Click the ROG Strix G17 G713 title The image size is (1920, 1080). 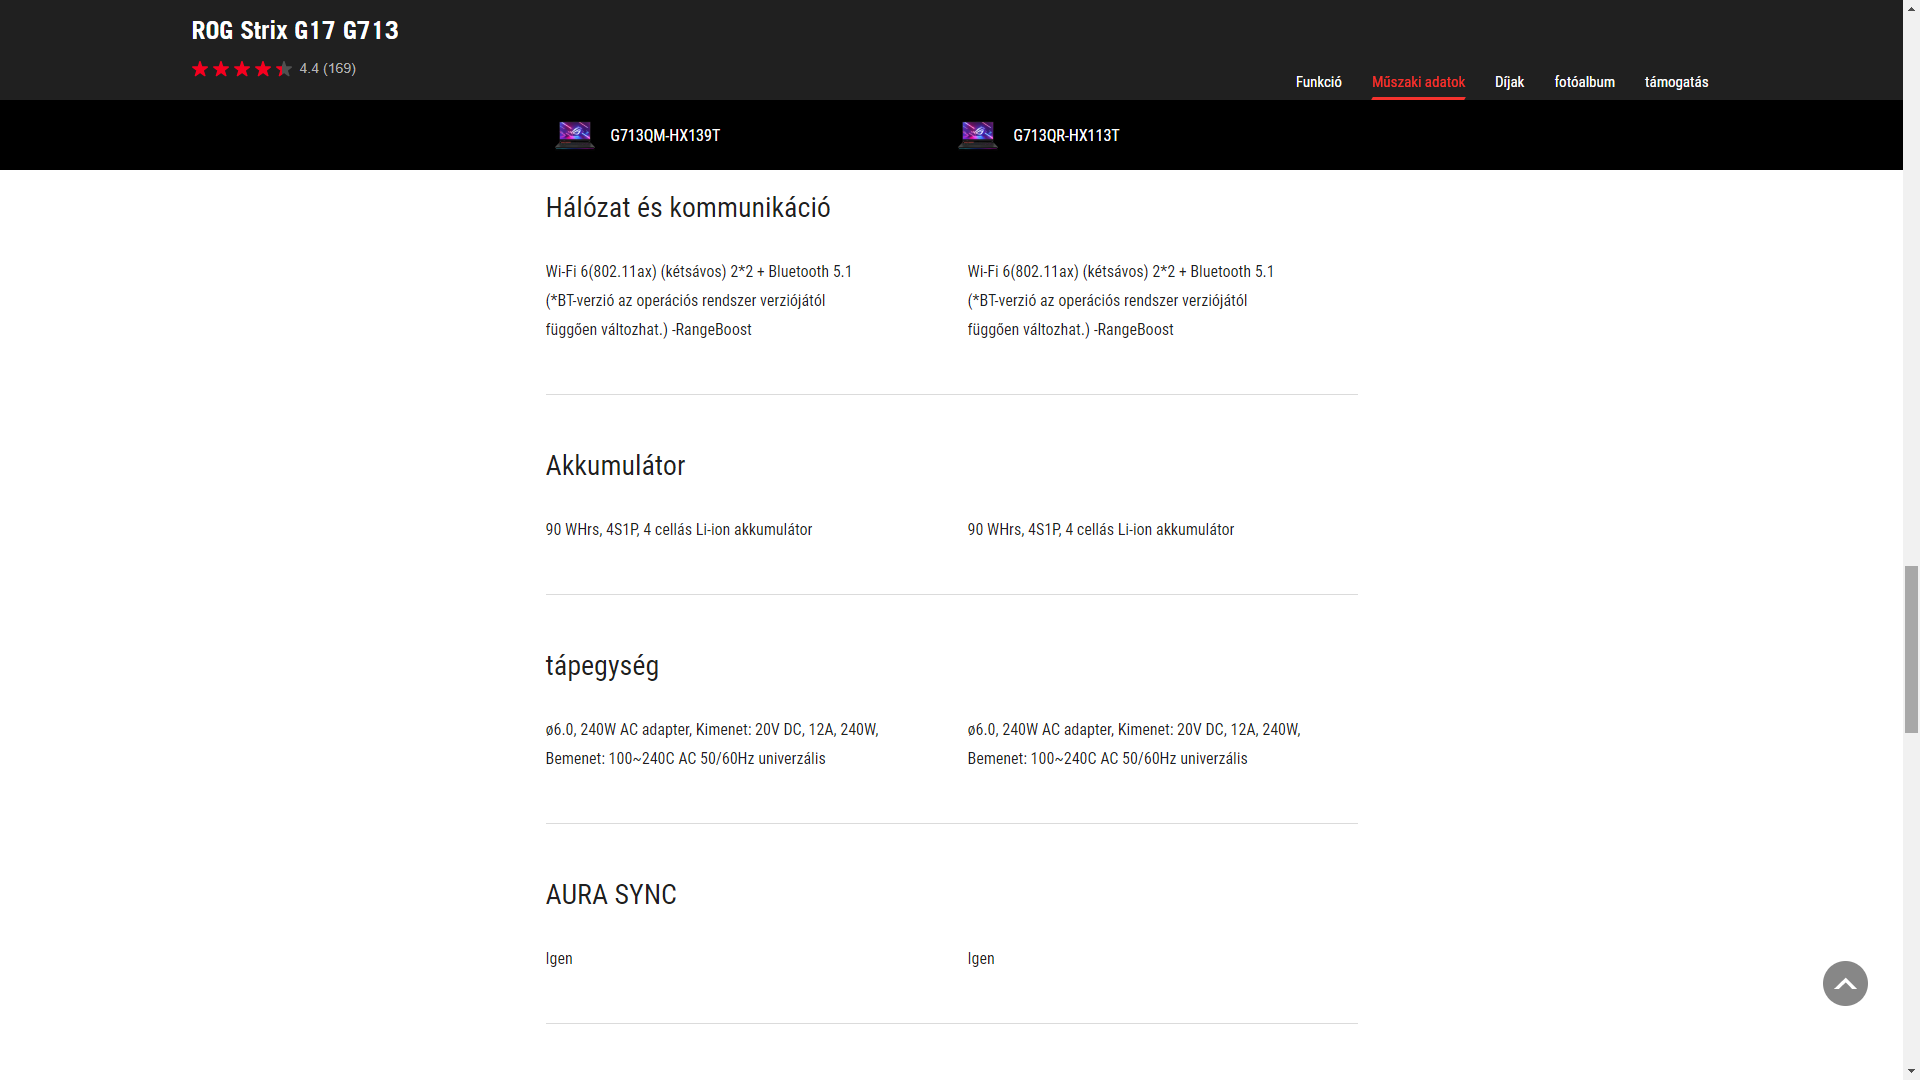pyautogui.click(x=295, y=30)
